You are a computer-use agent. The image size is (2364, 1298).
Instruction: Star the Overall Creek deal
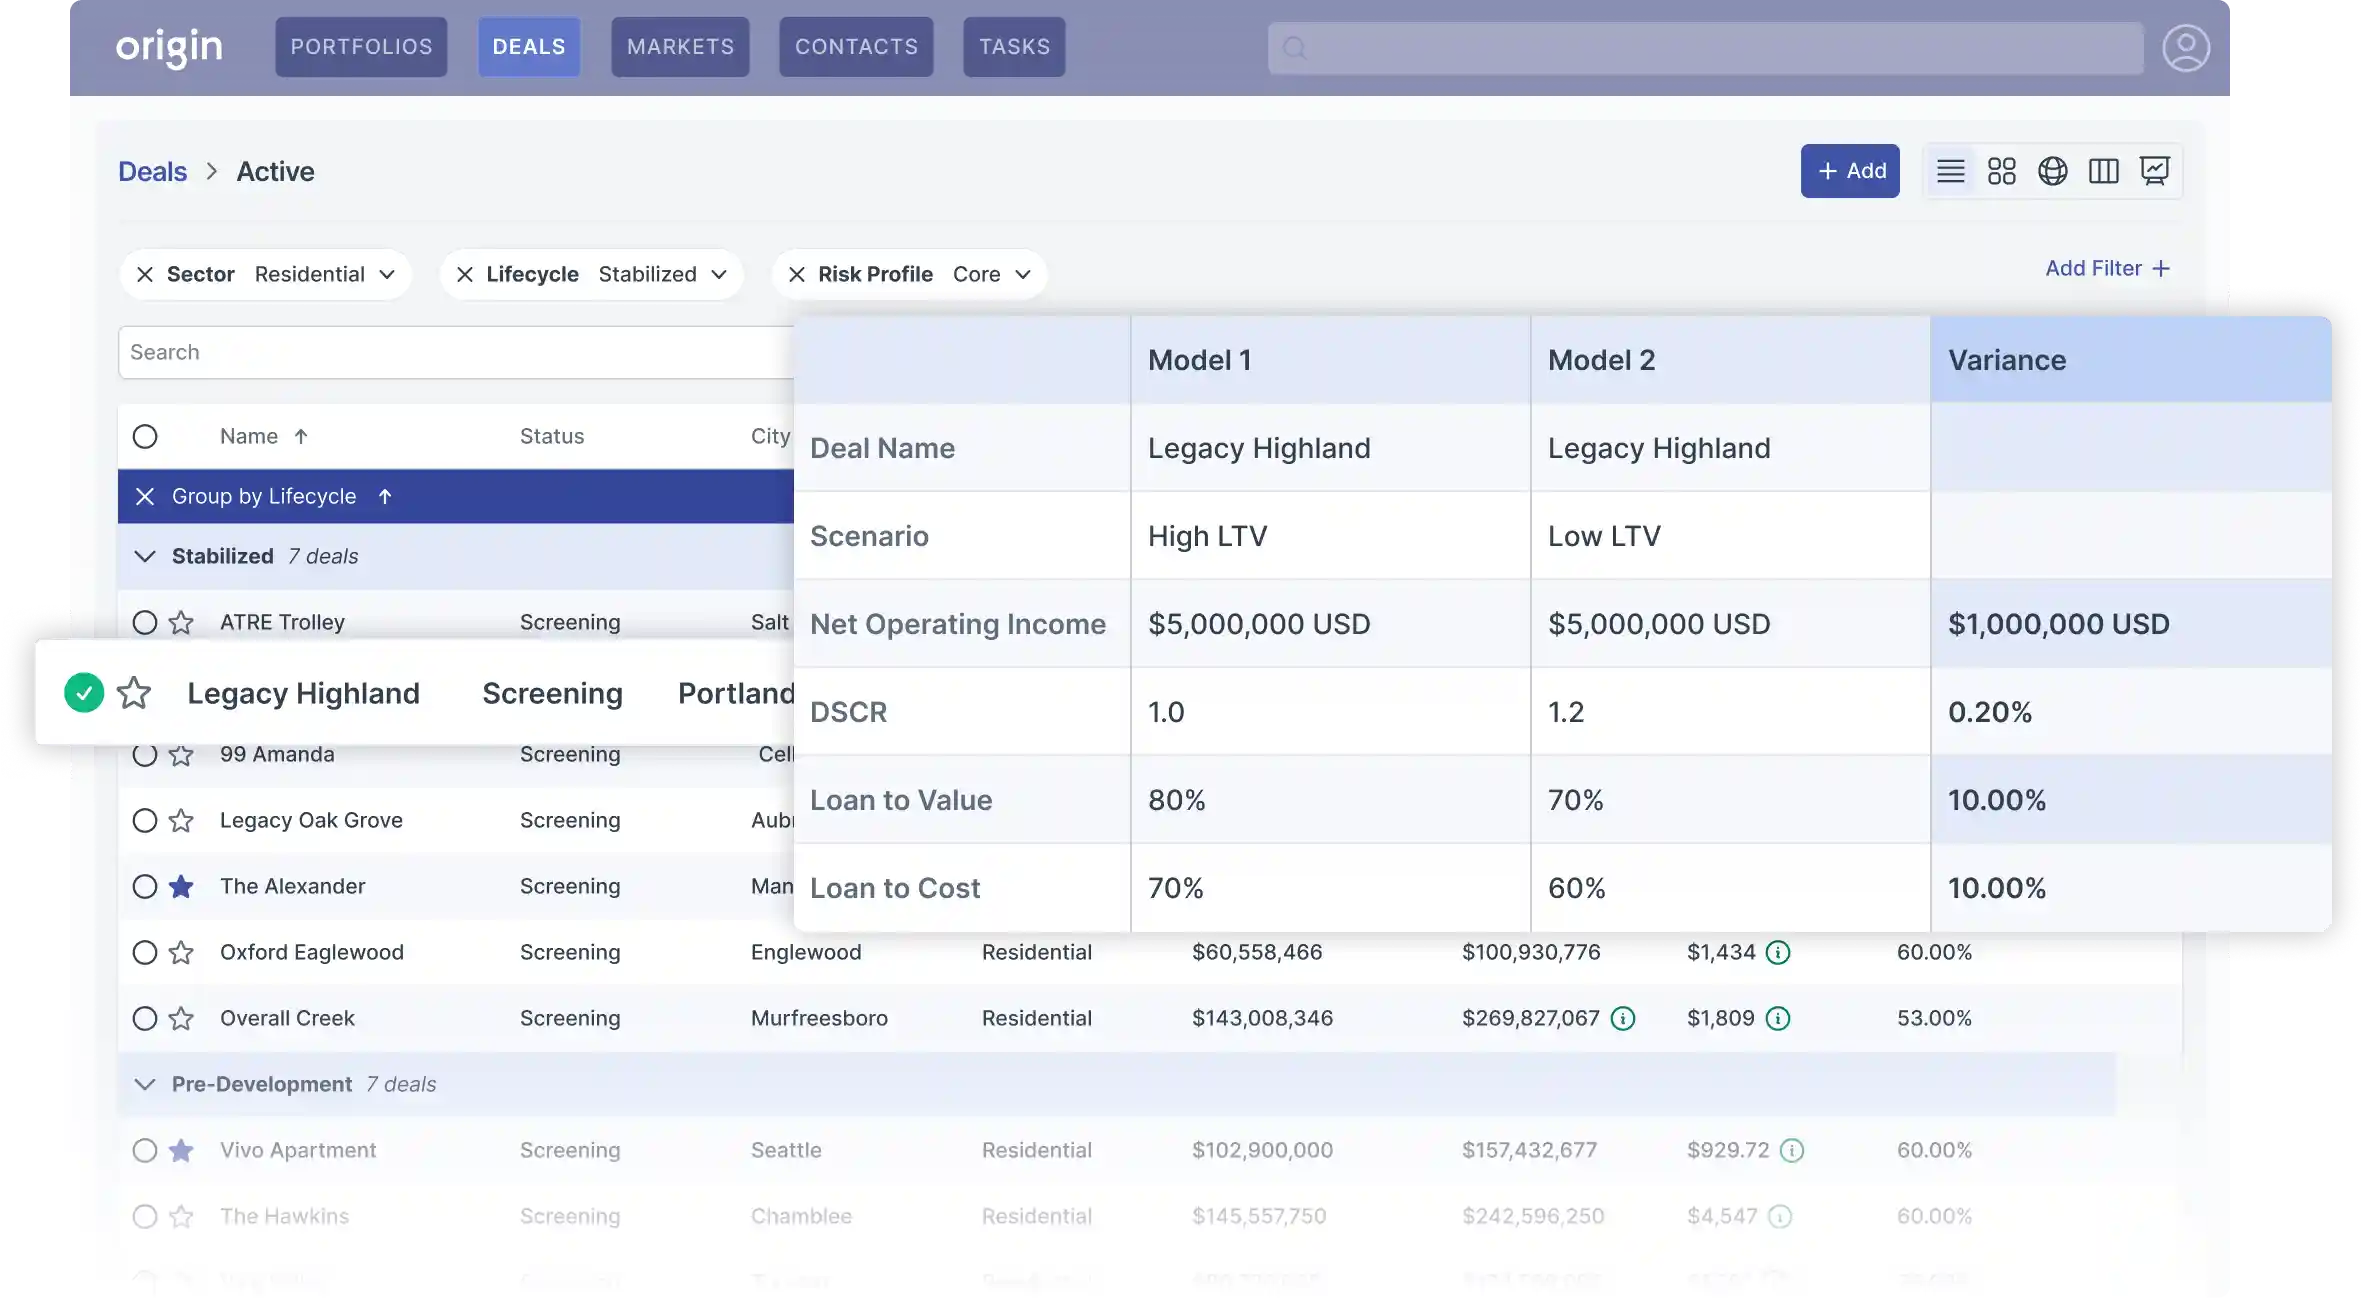(181, 1018)
